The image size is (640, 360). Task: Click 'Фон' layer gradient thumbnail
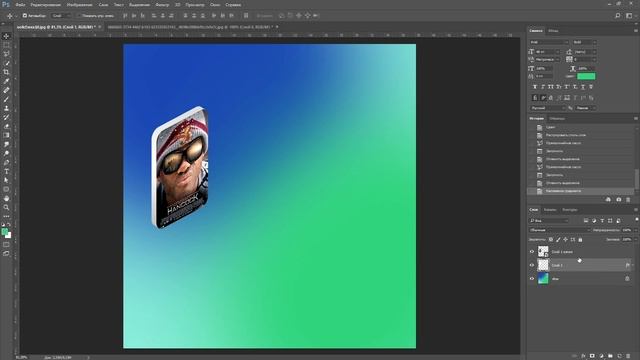click(x=543, y=279)
